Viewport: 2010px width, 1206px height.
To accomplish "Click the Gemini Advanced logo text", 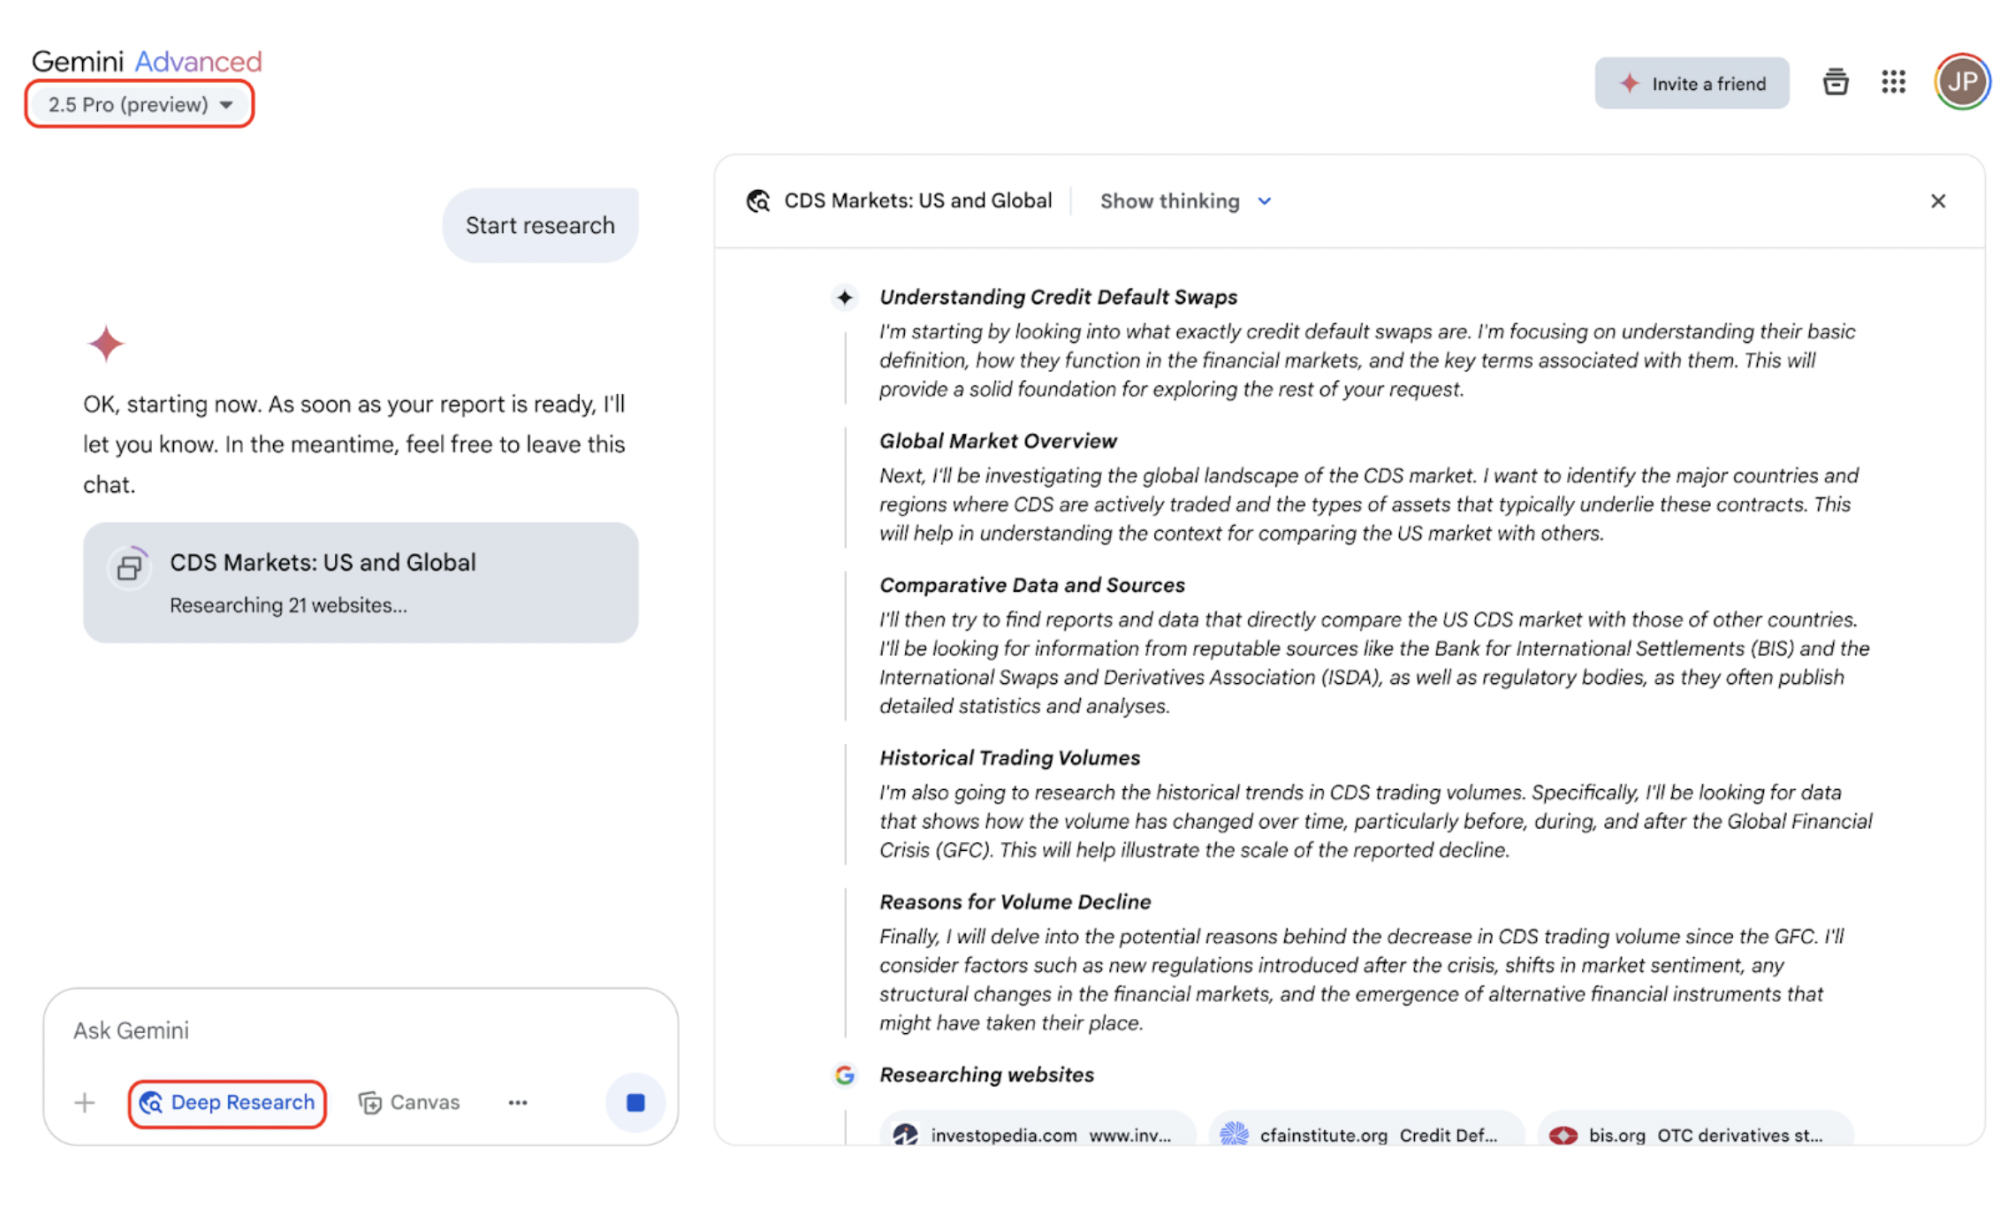I will point(146,61).
